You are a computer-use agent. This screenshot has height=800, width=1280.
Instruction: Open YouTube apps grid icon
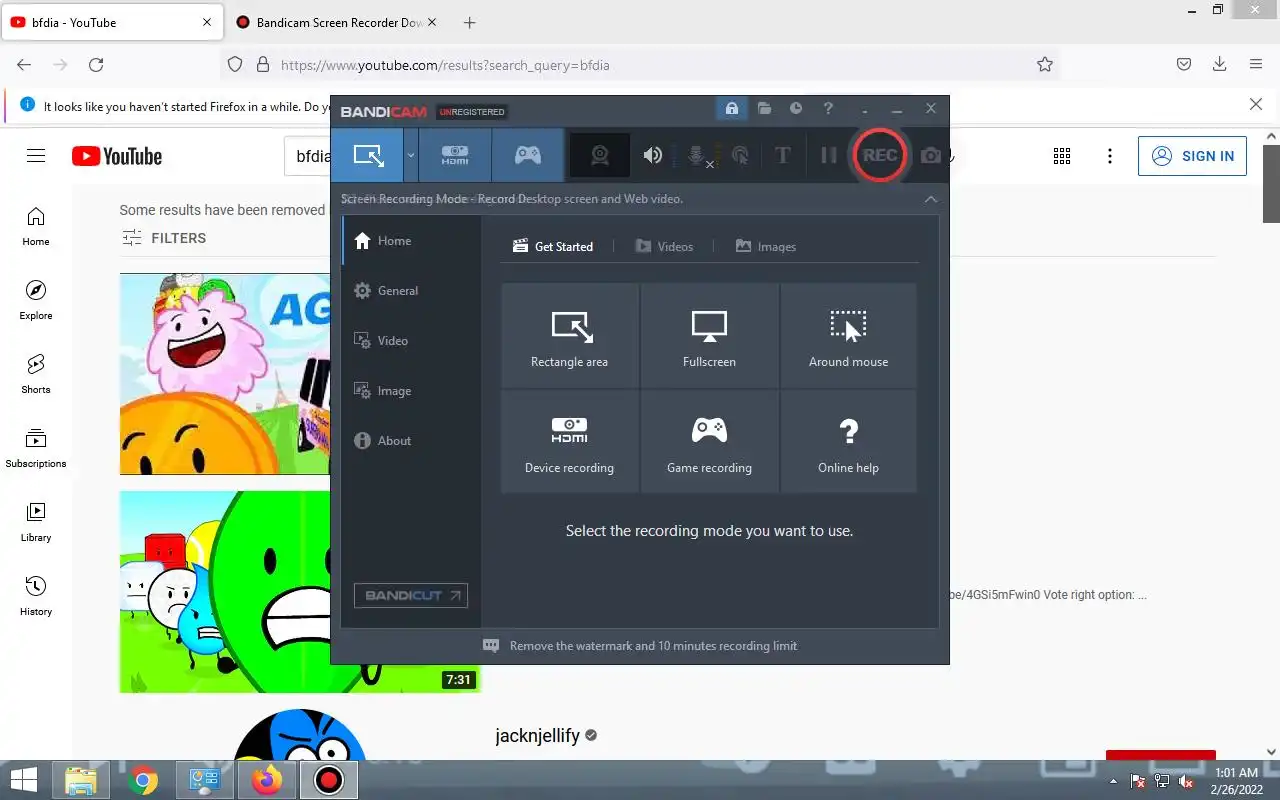pyautogui.click(x=1062, y=156)
